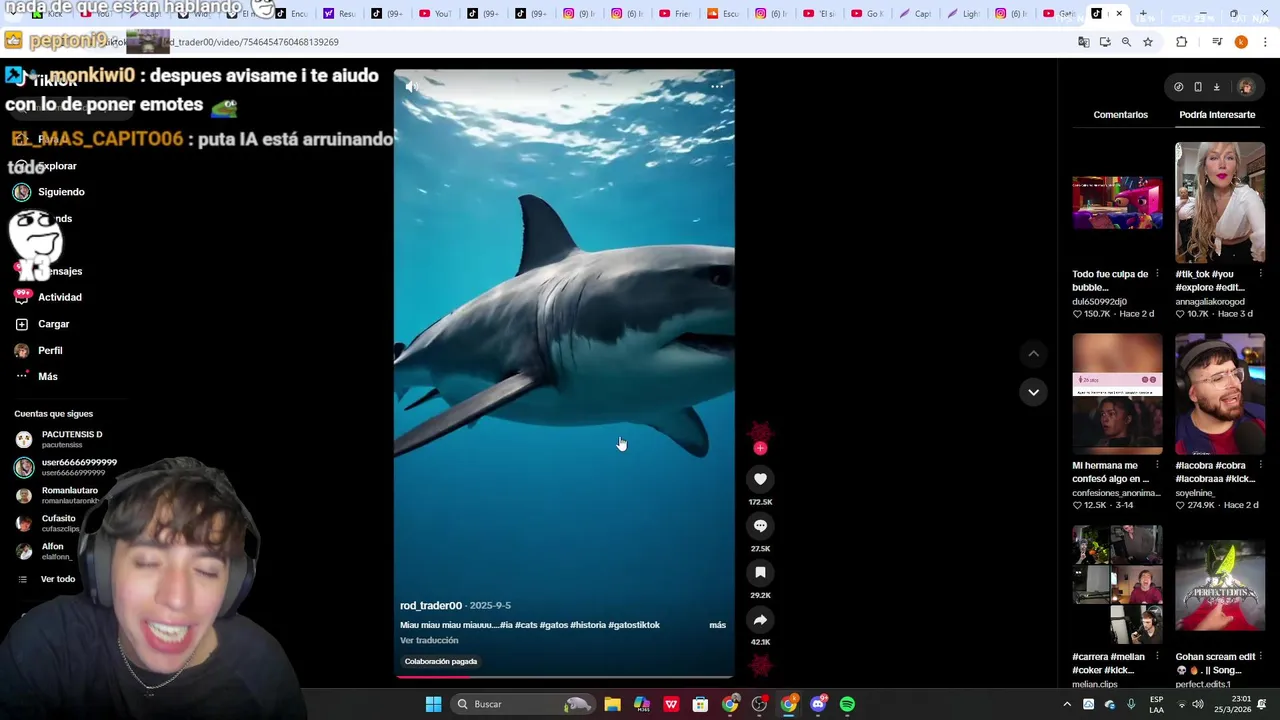The height and width of the screenshot is (720, 1280).
Task: Open options for the '#lacobra #cobra' suggestion
Action: pyautogui.click(x=1260, y=466)
